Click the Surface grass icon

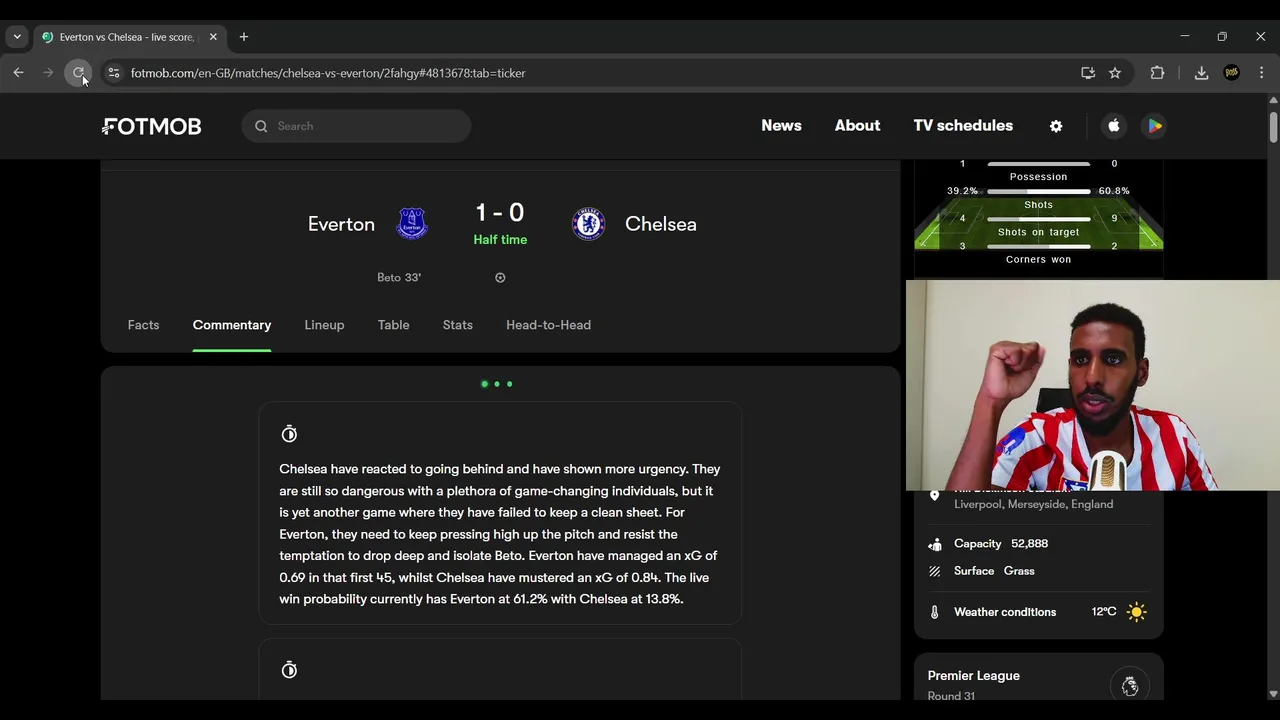click(935, 571)
